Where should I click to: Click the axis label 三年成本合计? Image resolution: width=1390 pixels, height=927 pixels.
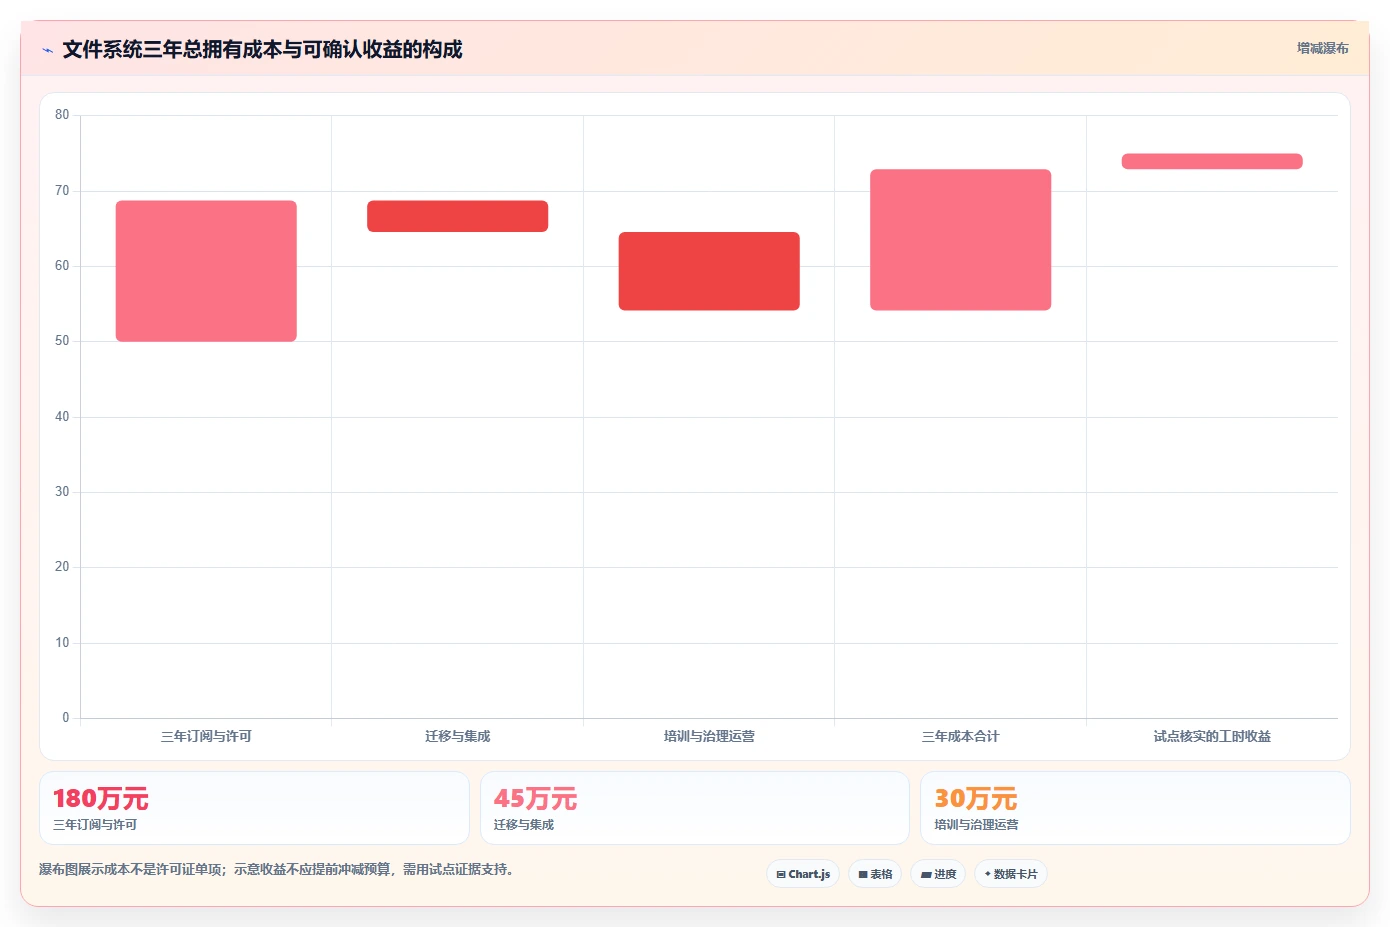click(x=961, y=736)
